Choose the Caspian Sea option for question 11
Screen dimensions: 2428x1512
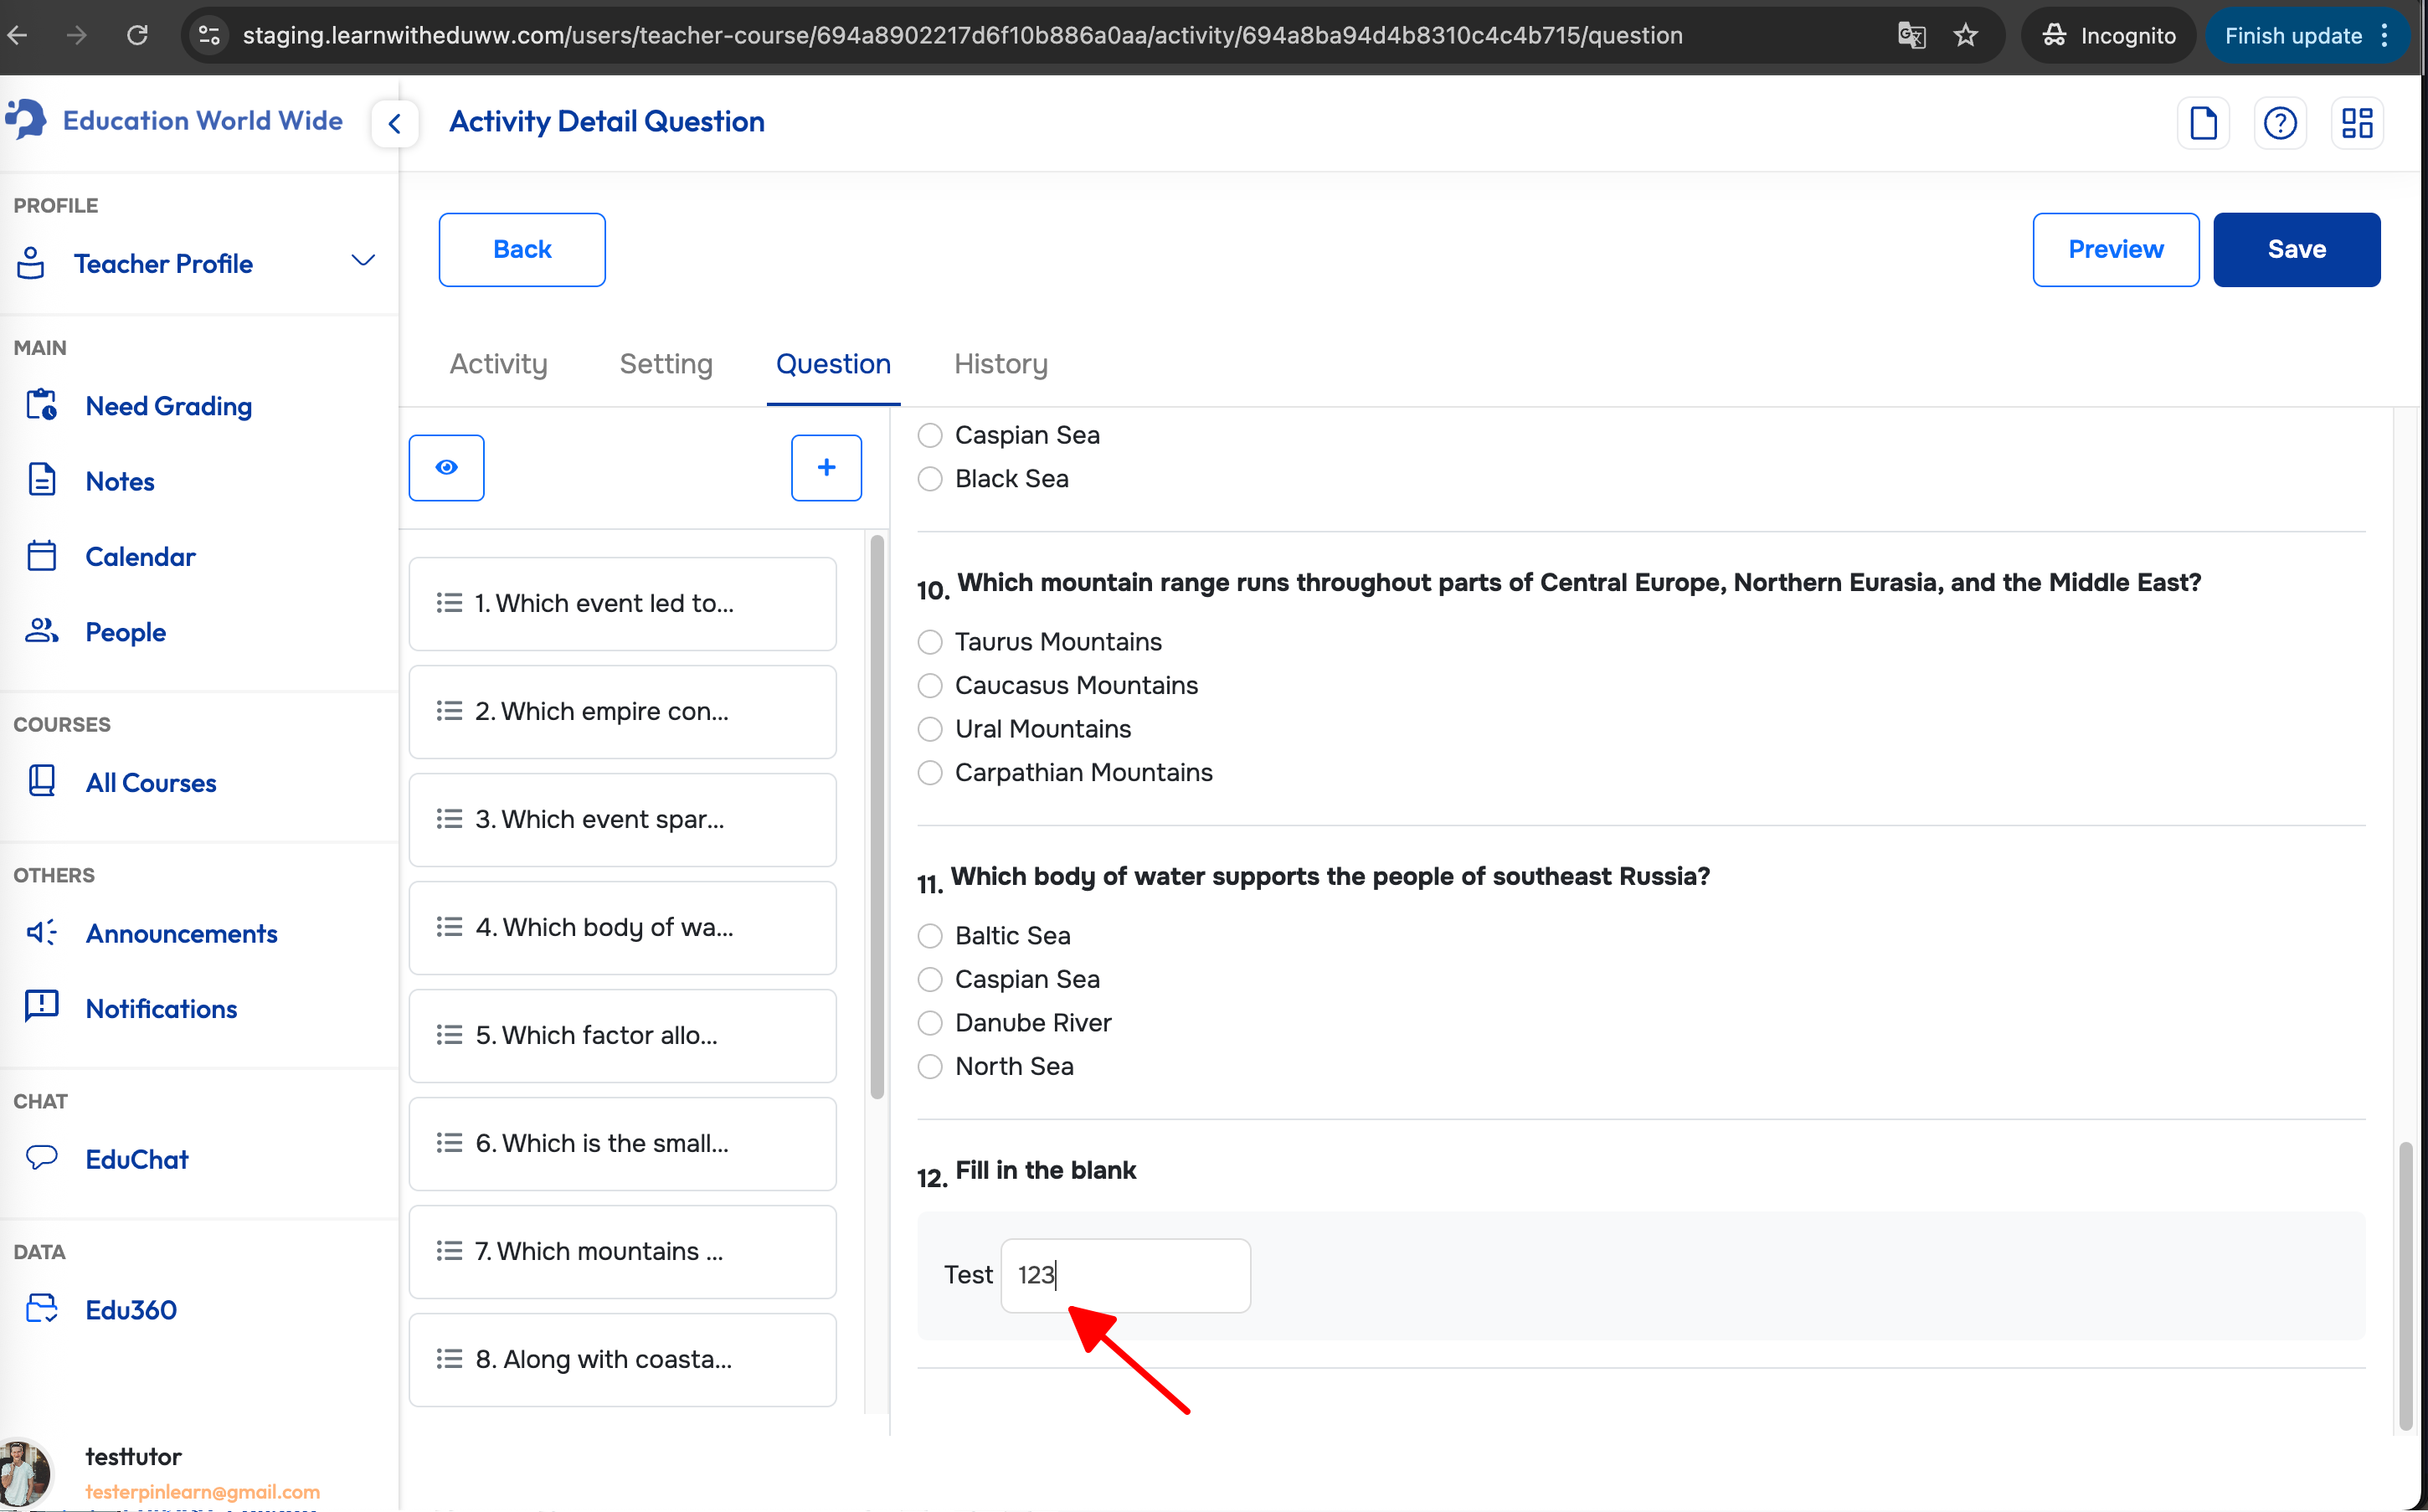pyautogui.click(x=930, y=979)
